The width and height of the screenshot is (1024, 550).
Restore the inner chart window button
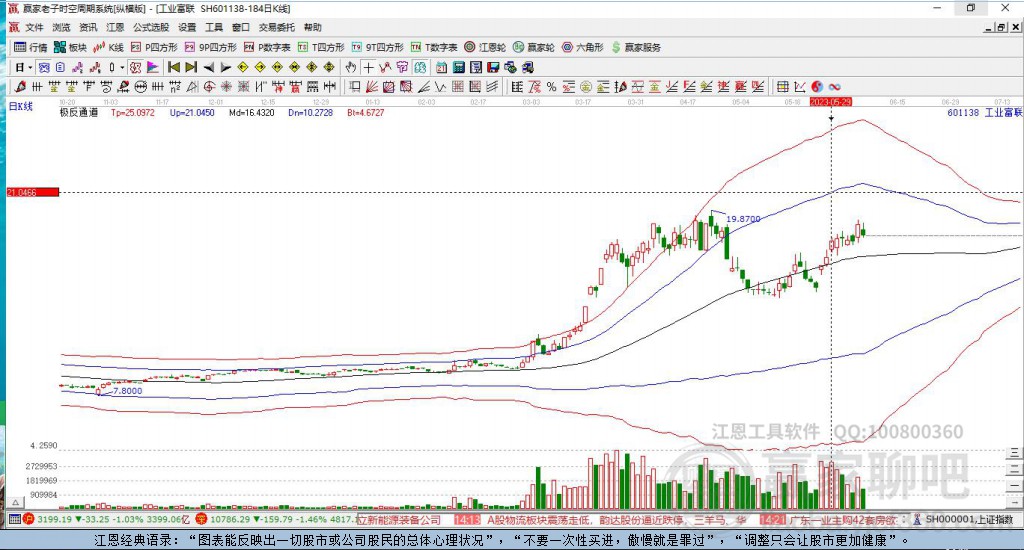1001,27
